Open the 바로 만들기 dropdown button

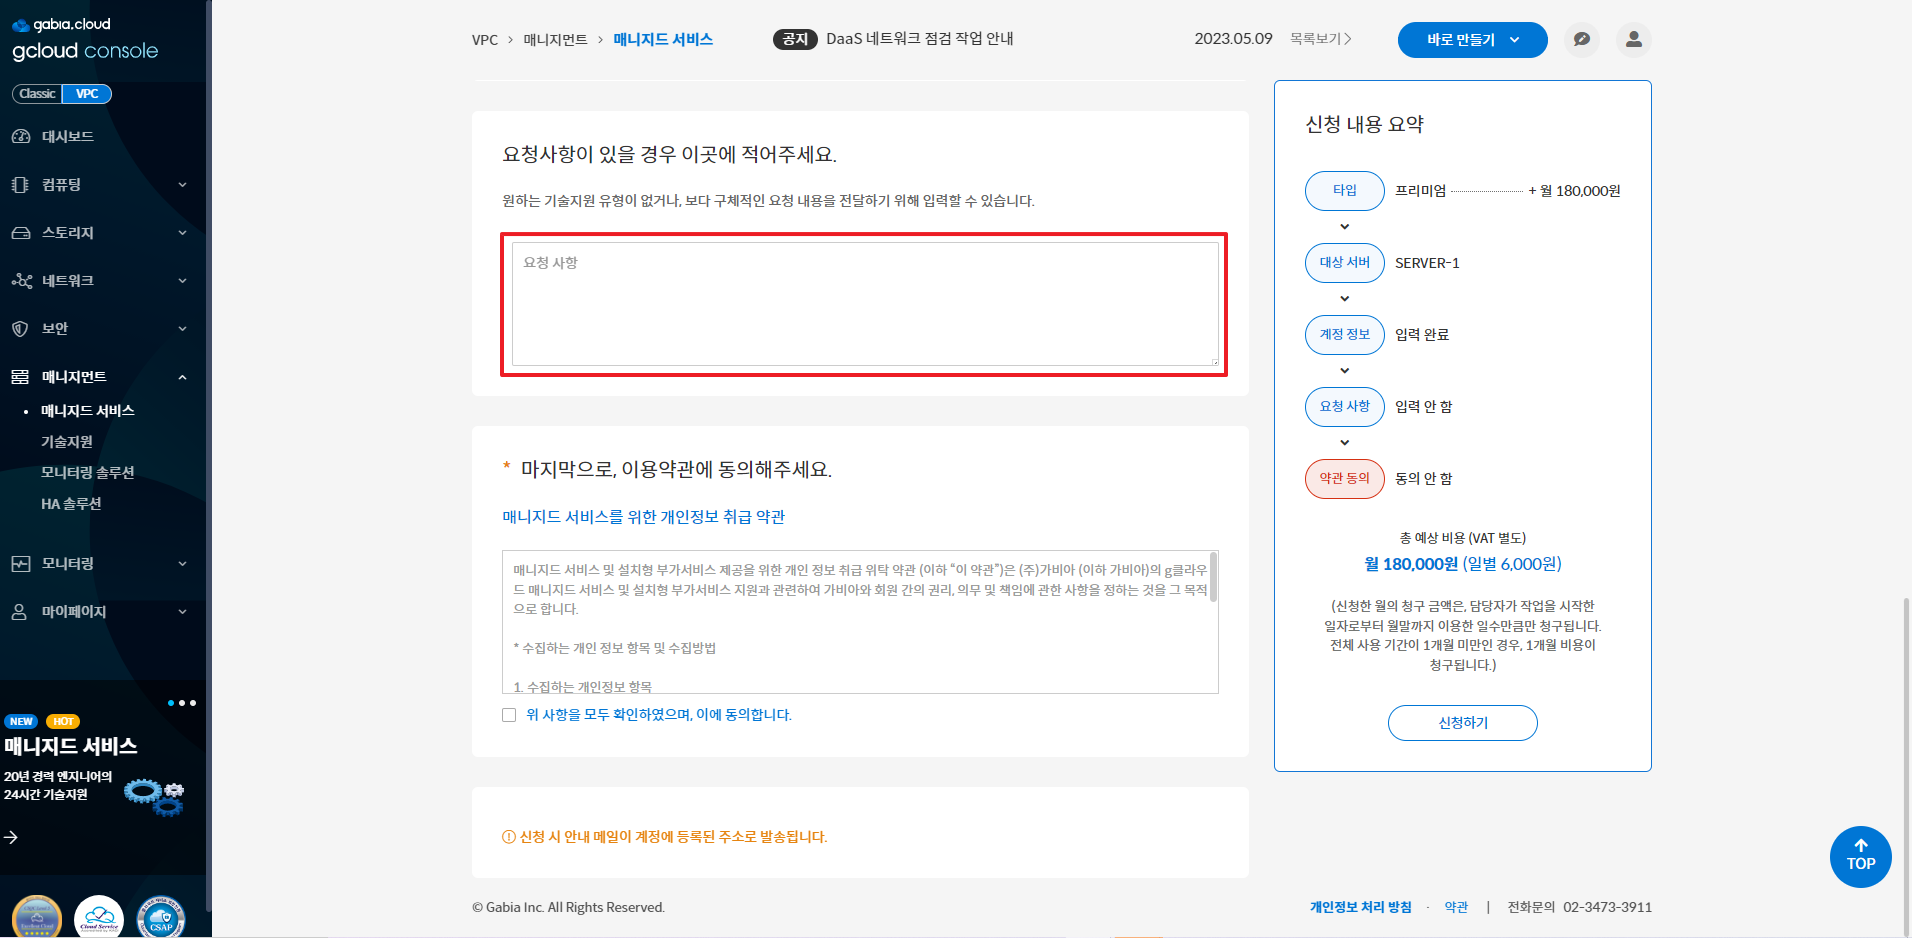1472,40
